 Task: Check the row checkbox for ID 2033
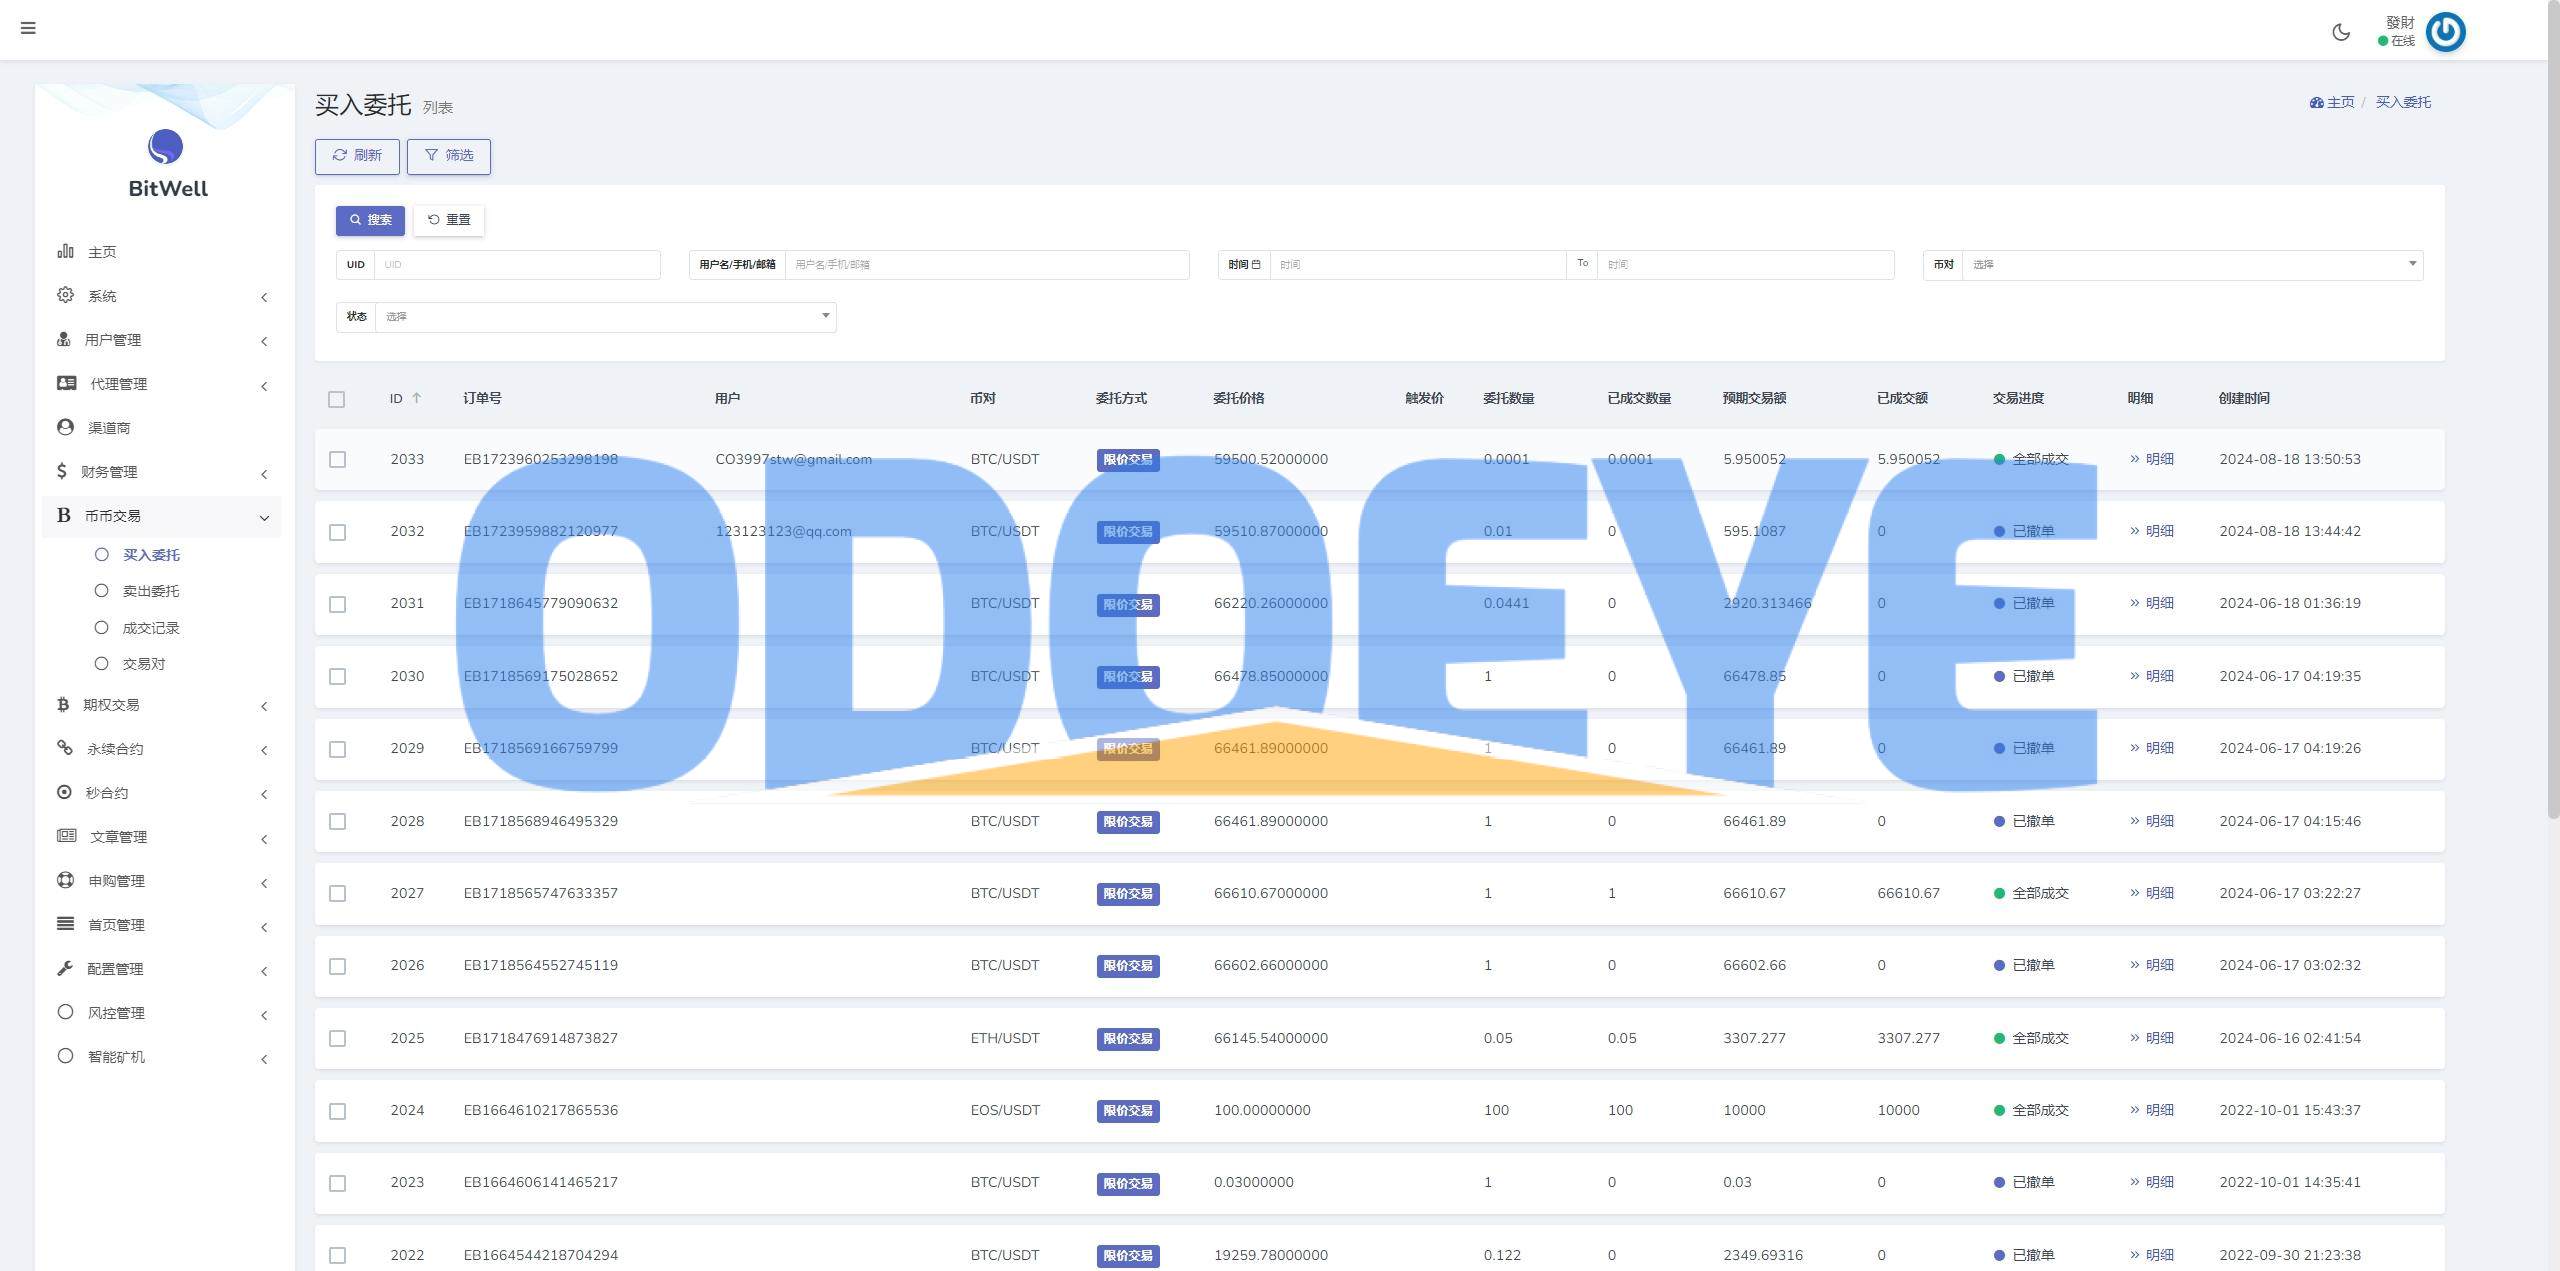click(x=338, y=460)
